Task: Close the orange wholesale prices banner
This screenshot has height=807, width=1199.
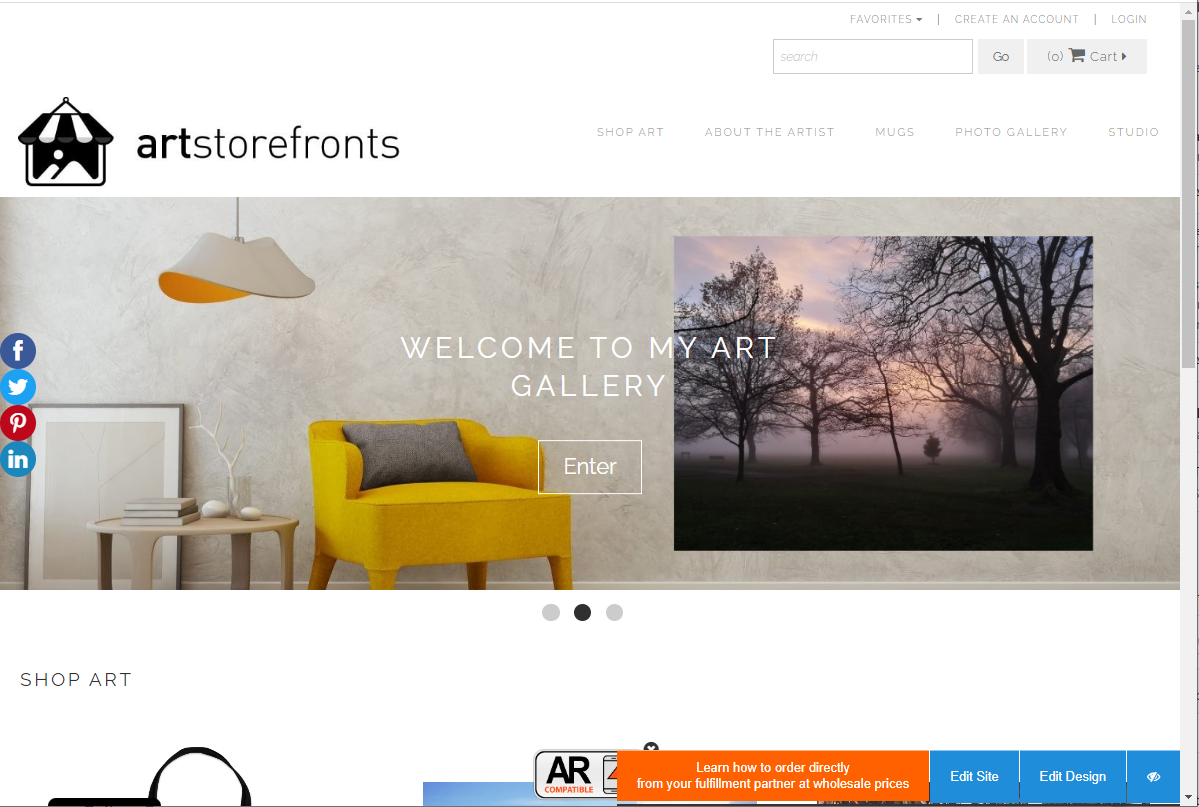Action: [651, 749]
